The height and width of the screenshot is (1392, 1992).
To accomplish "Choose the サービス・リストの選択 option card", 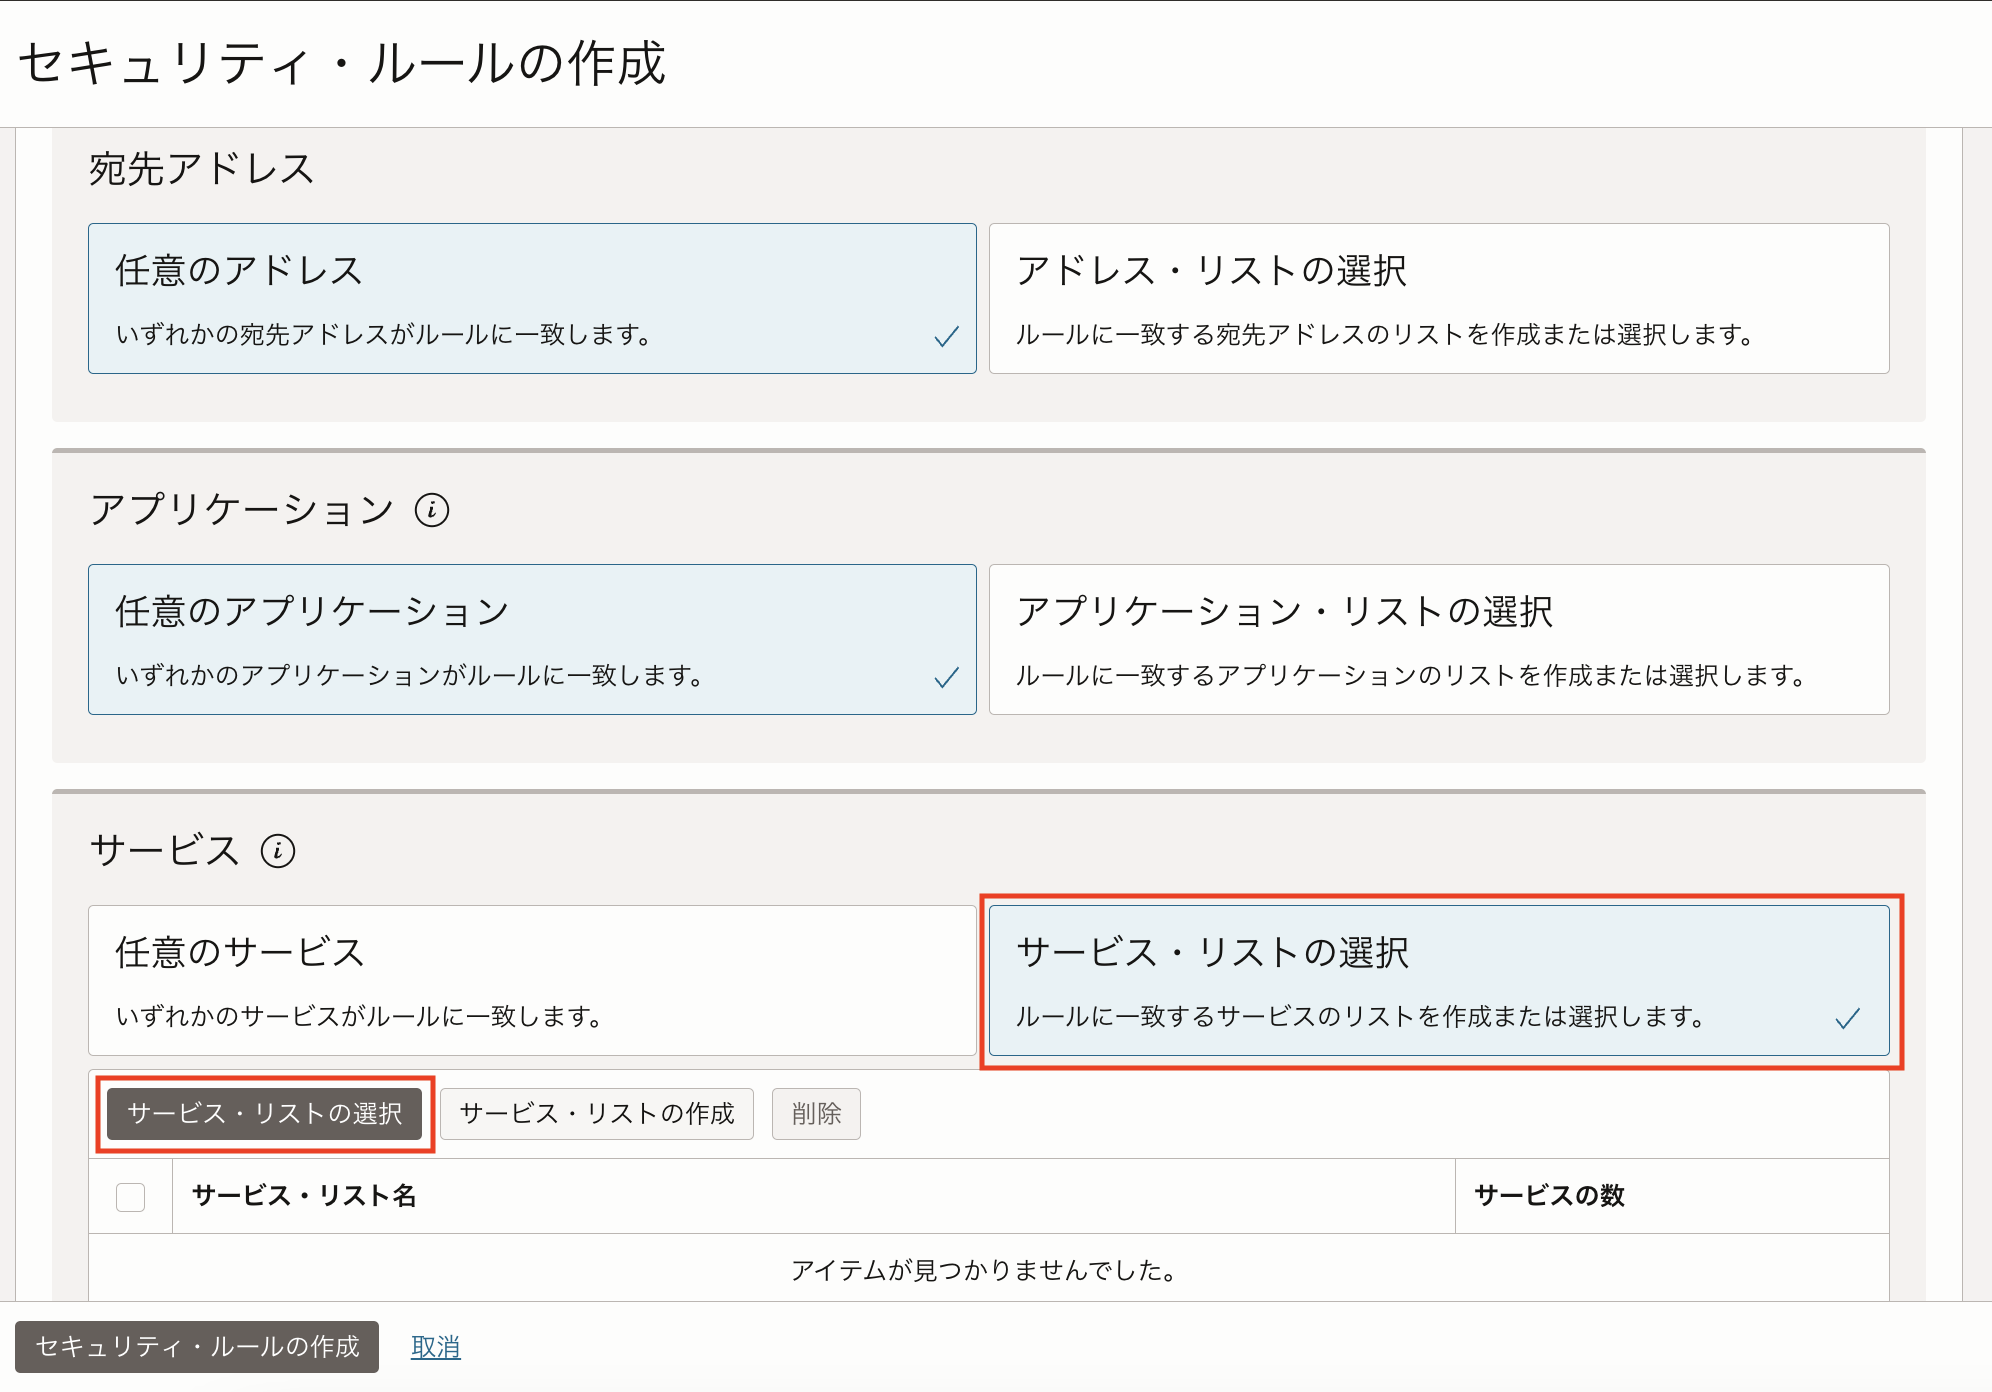I will [1439, 981].
